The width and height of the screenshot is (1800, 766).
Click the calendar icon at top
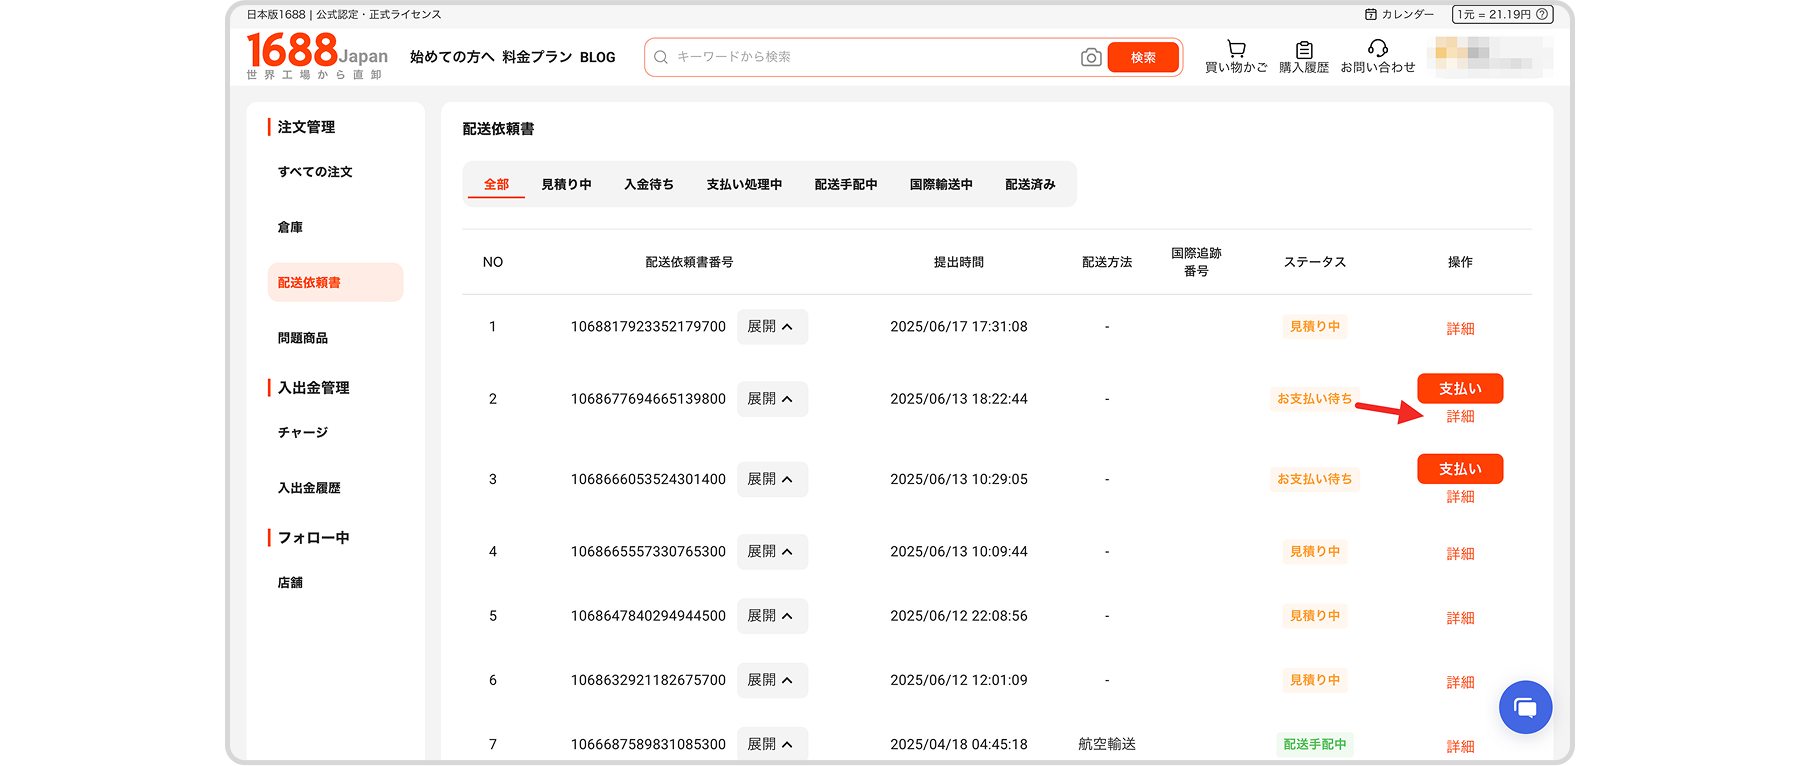tap(1371, 14)
